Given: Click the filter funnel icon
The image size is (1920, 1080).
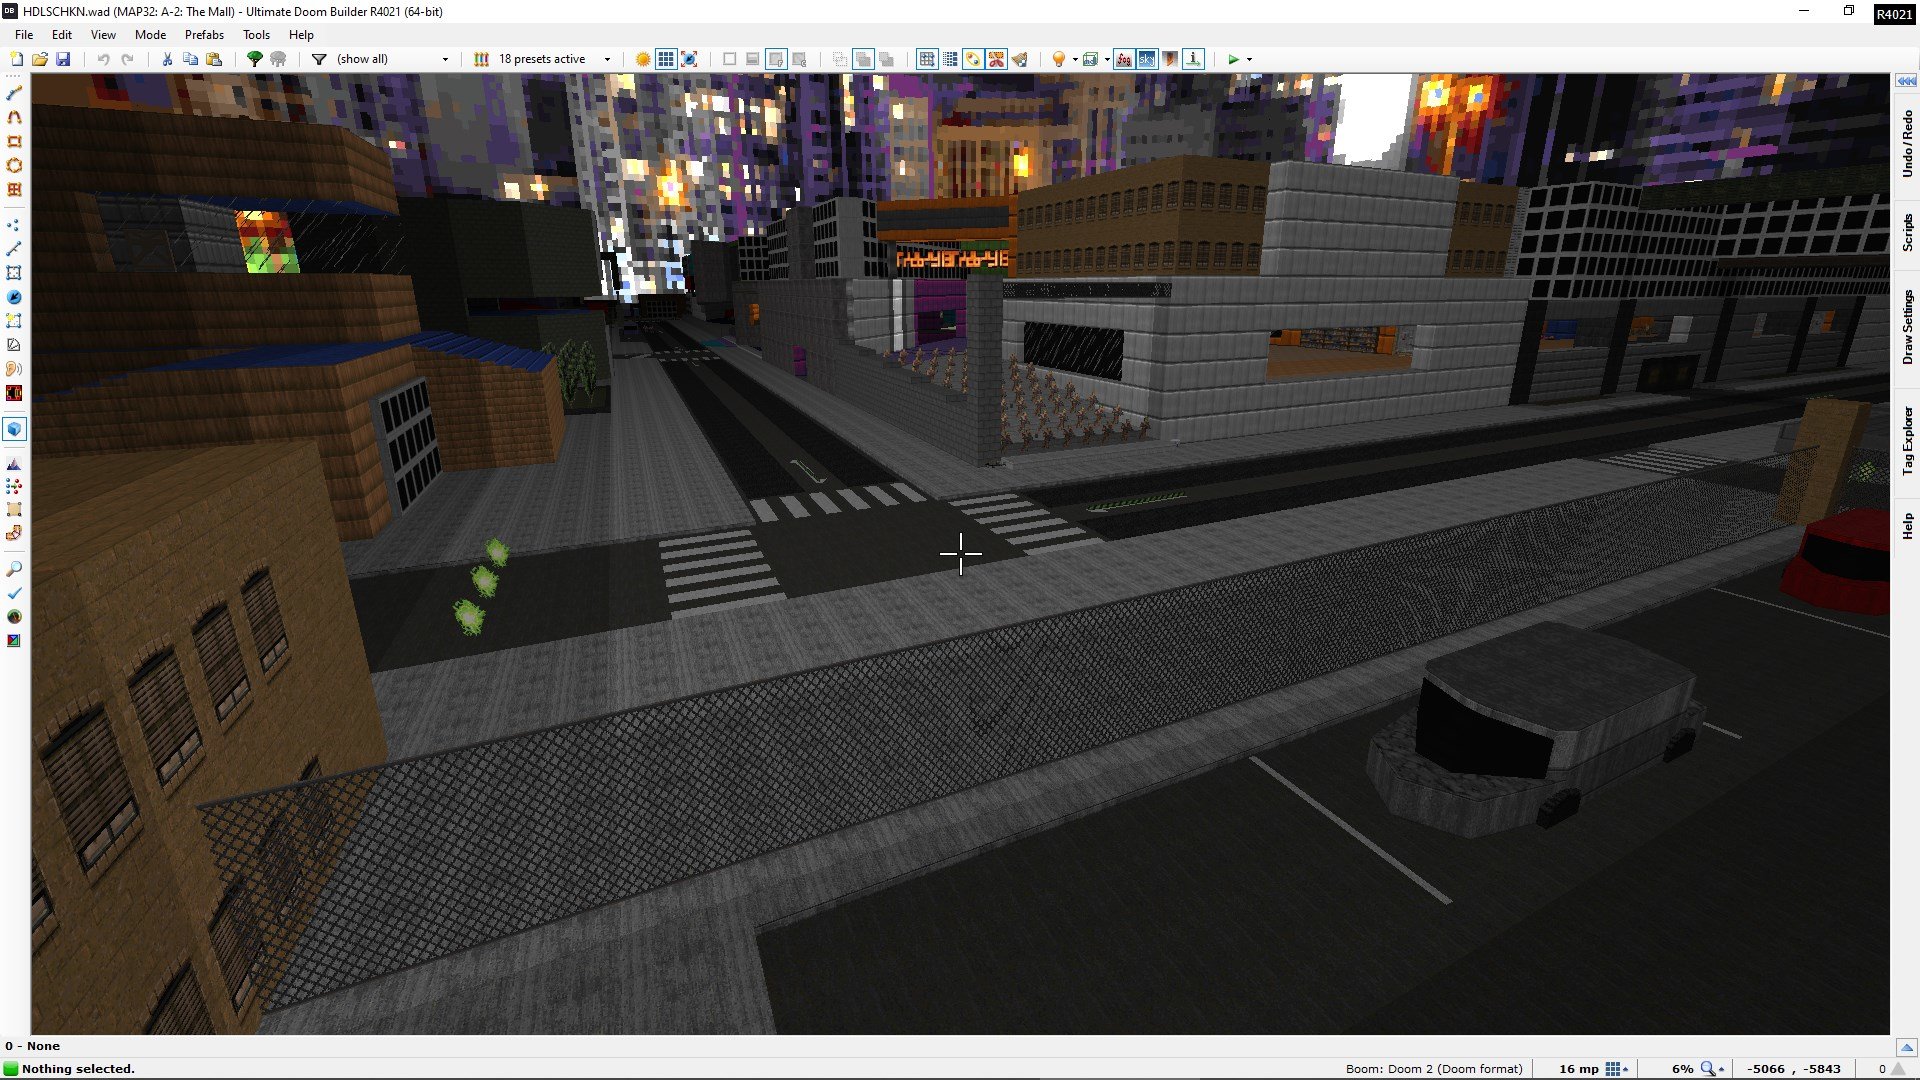Looking at the screenshot, I should click(319, 59).
